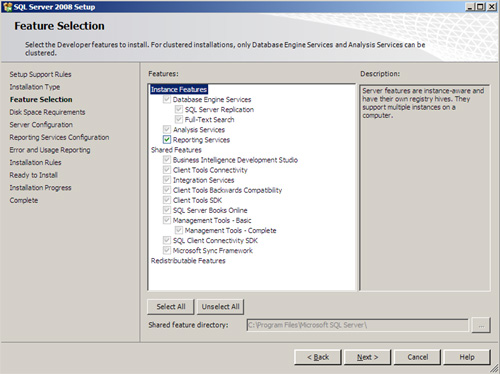Screen dimensions: 500x374
Task: Click the Installation Progress step
Action: tap(40, 188)
